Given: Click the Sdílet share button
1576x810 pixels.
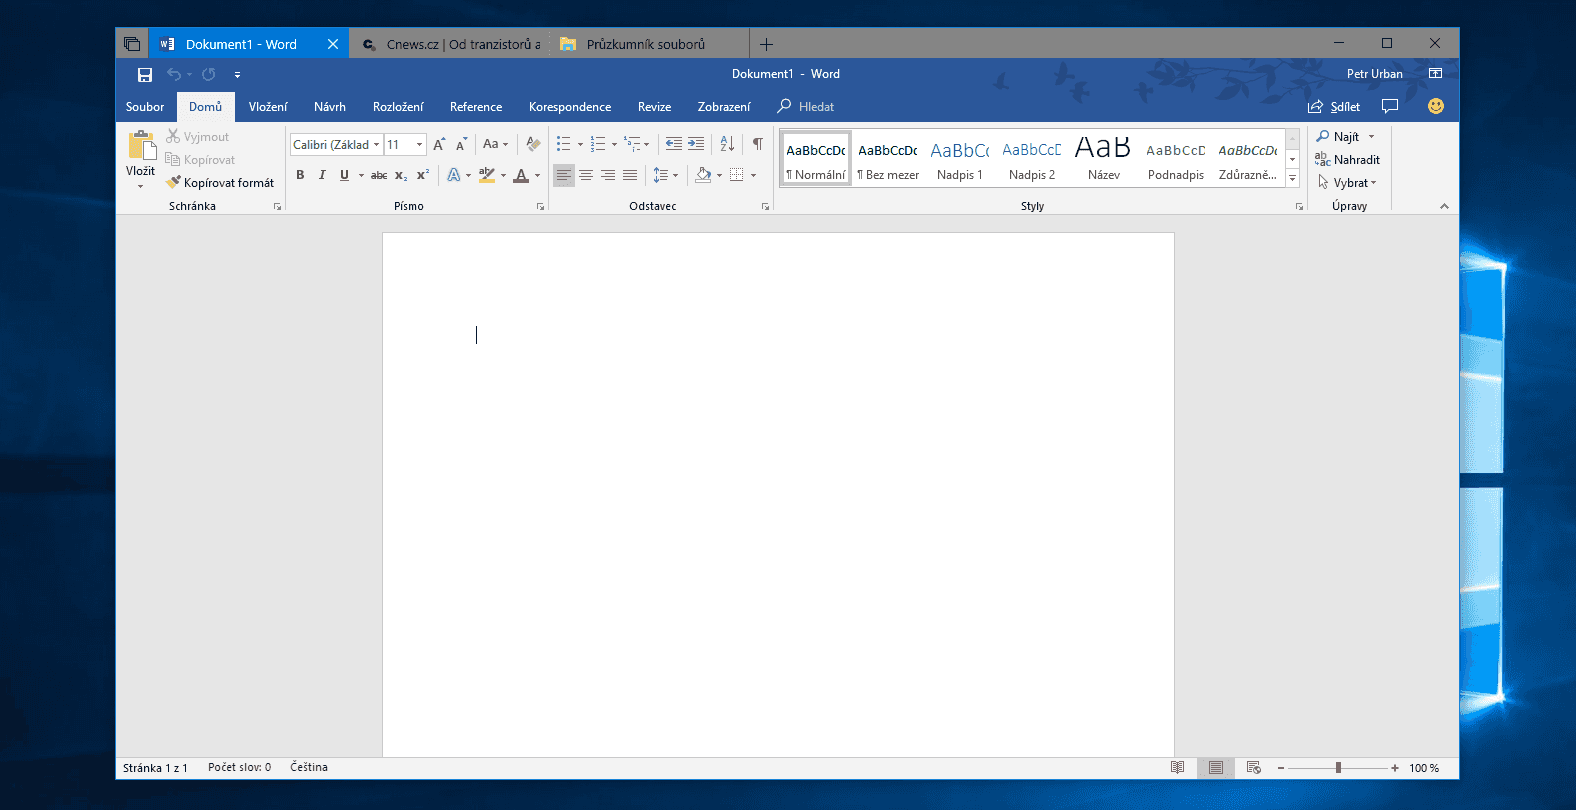Looking at the screenshot, I should pos(1334,107).
